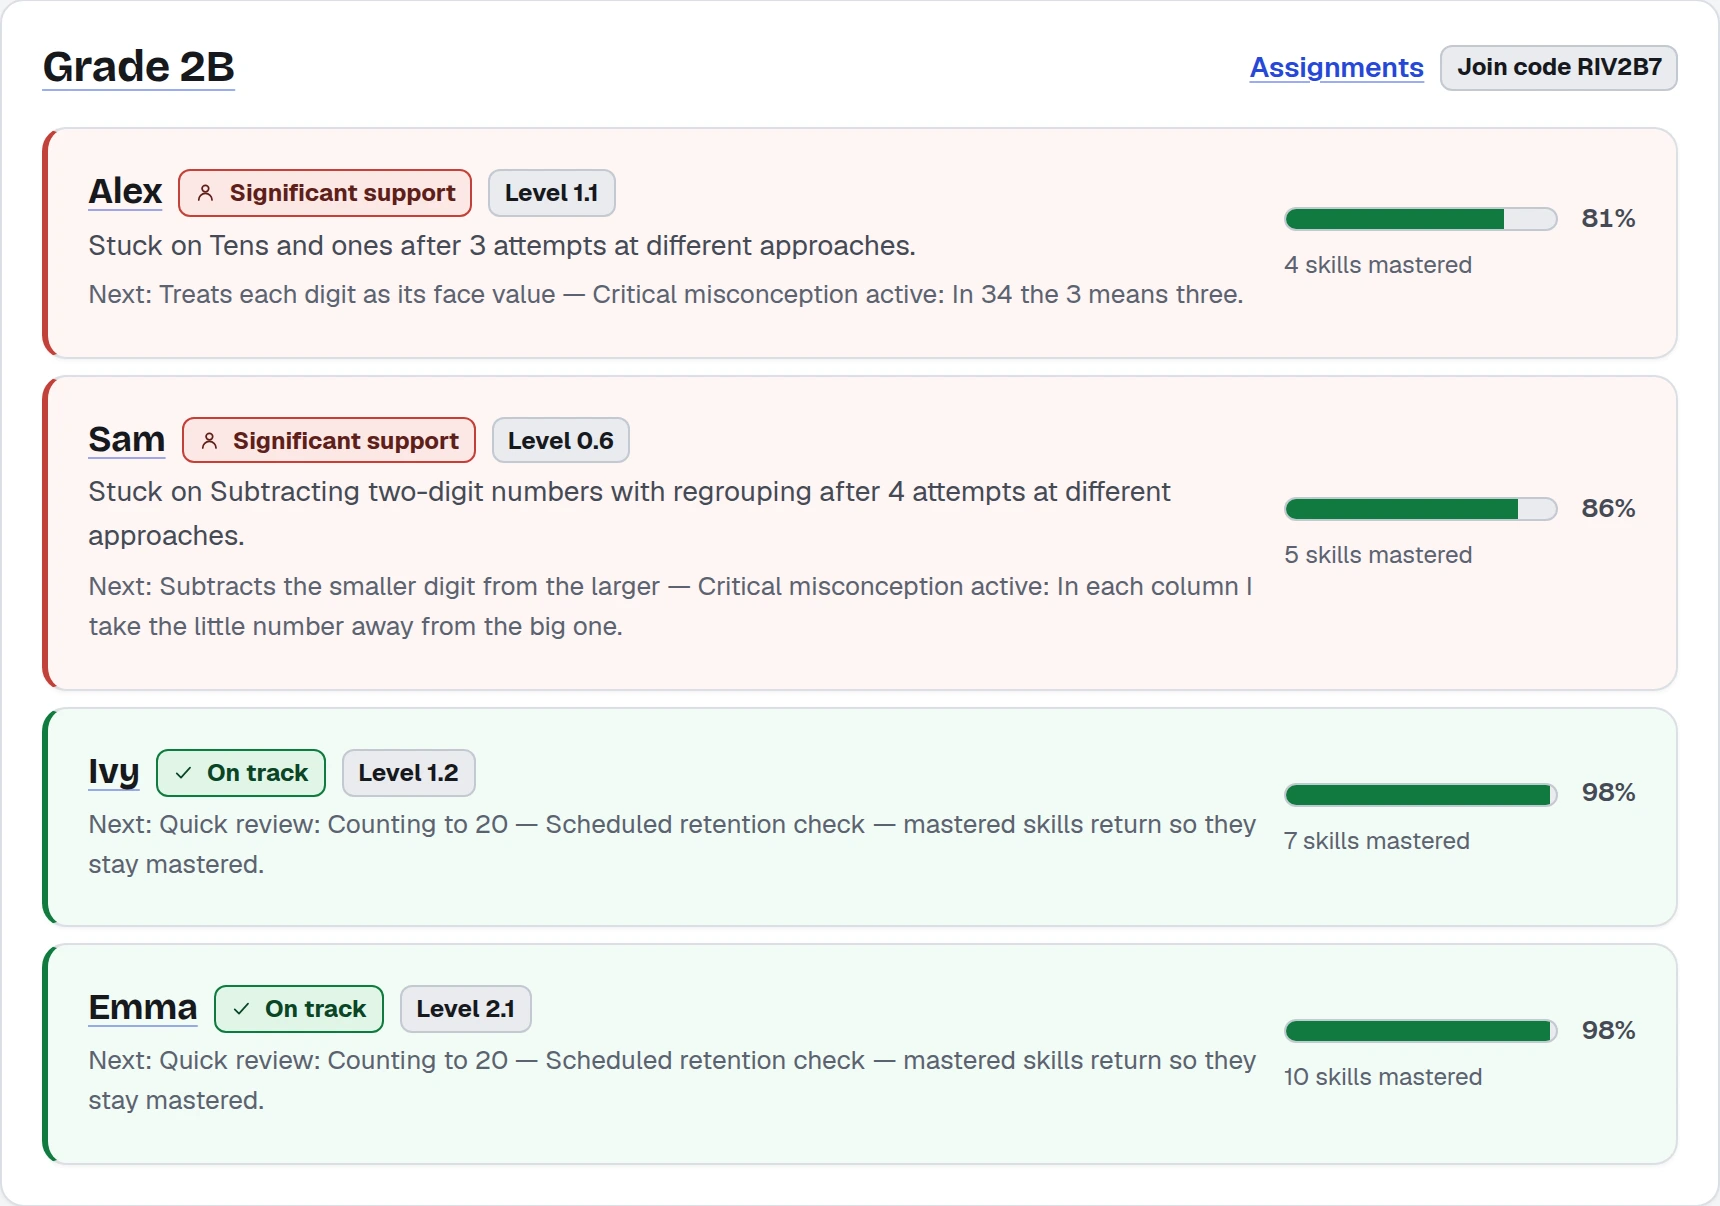This screenshot has height=1206, width=1720.
Task: Click the '4 skills mastered' text
Action: tap(1378, 265)
